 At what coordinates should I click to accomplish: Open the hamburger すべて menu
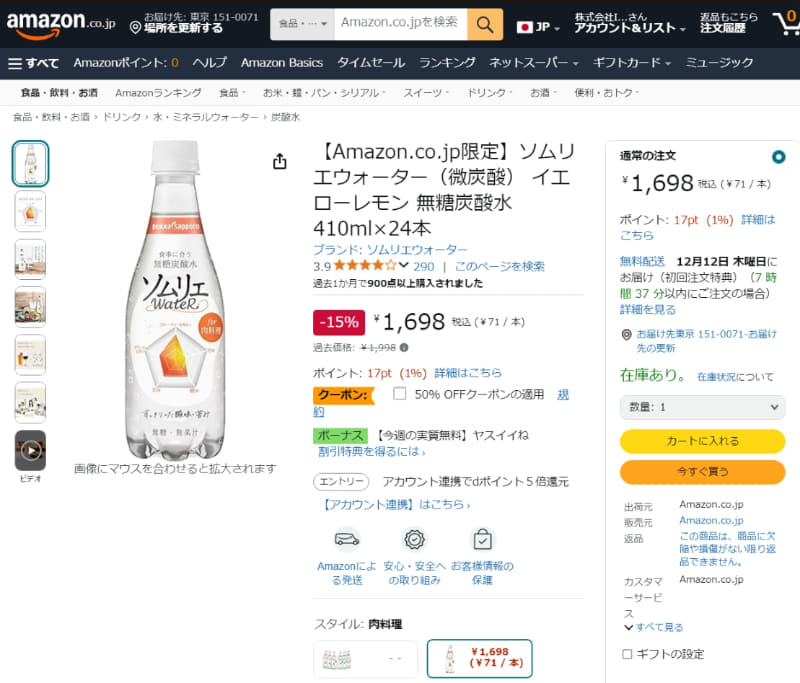[34, 63]
